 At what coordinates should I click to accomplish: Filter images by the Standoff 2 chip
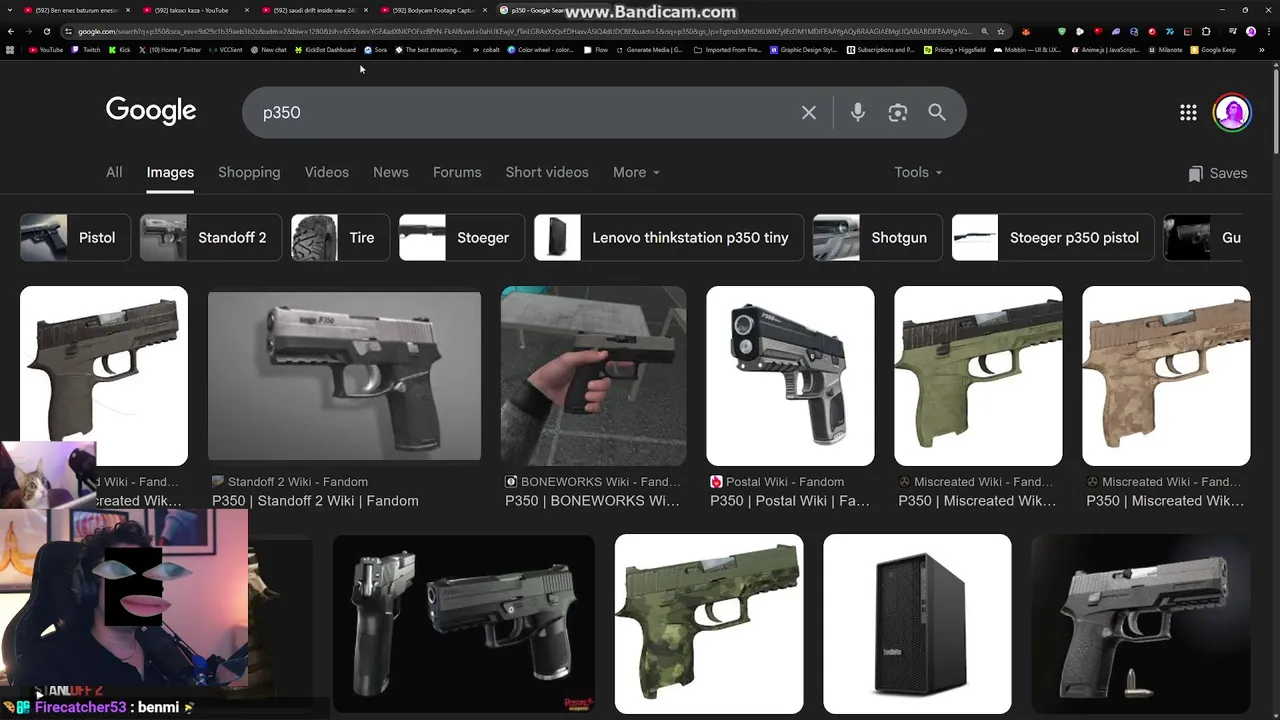pyautogui.click(x=211, y=238)
